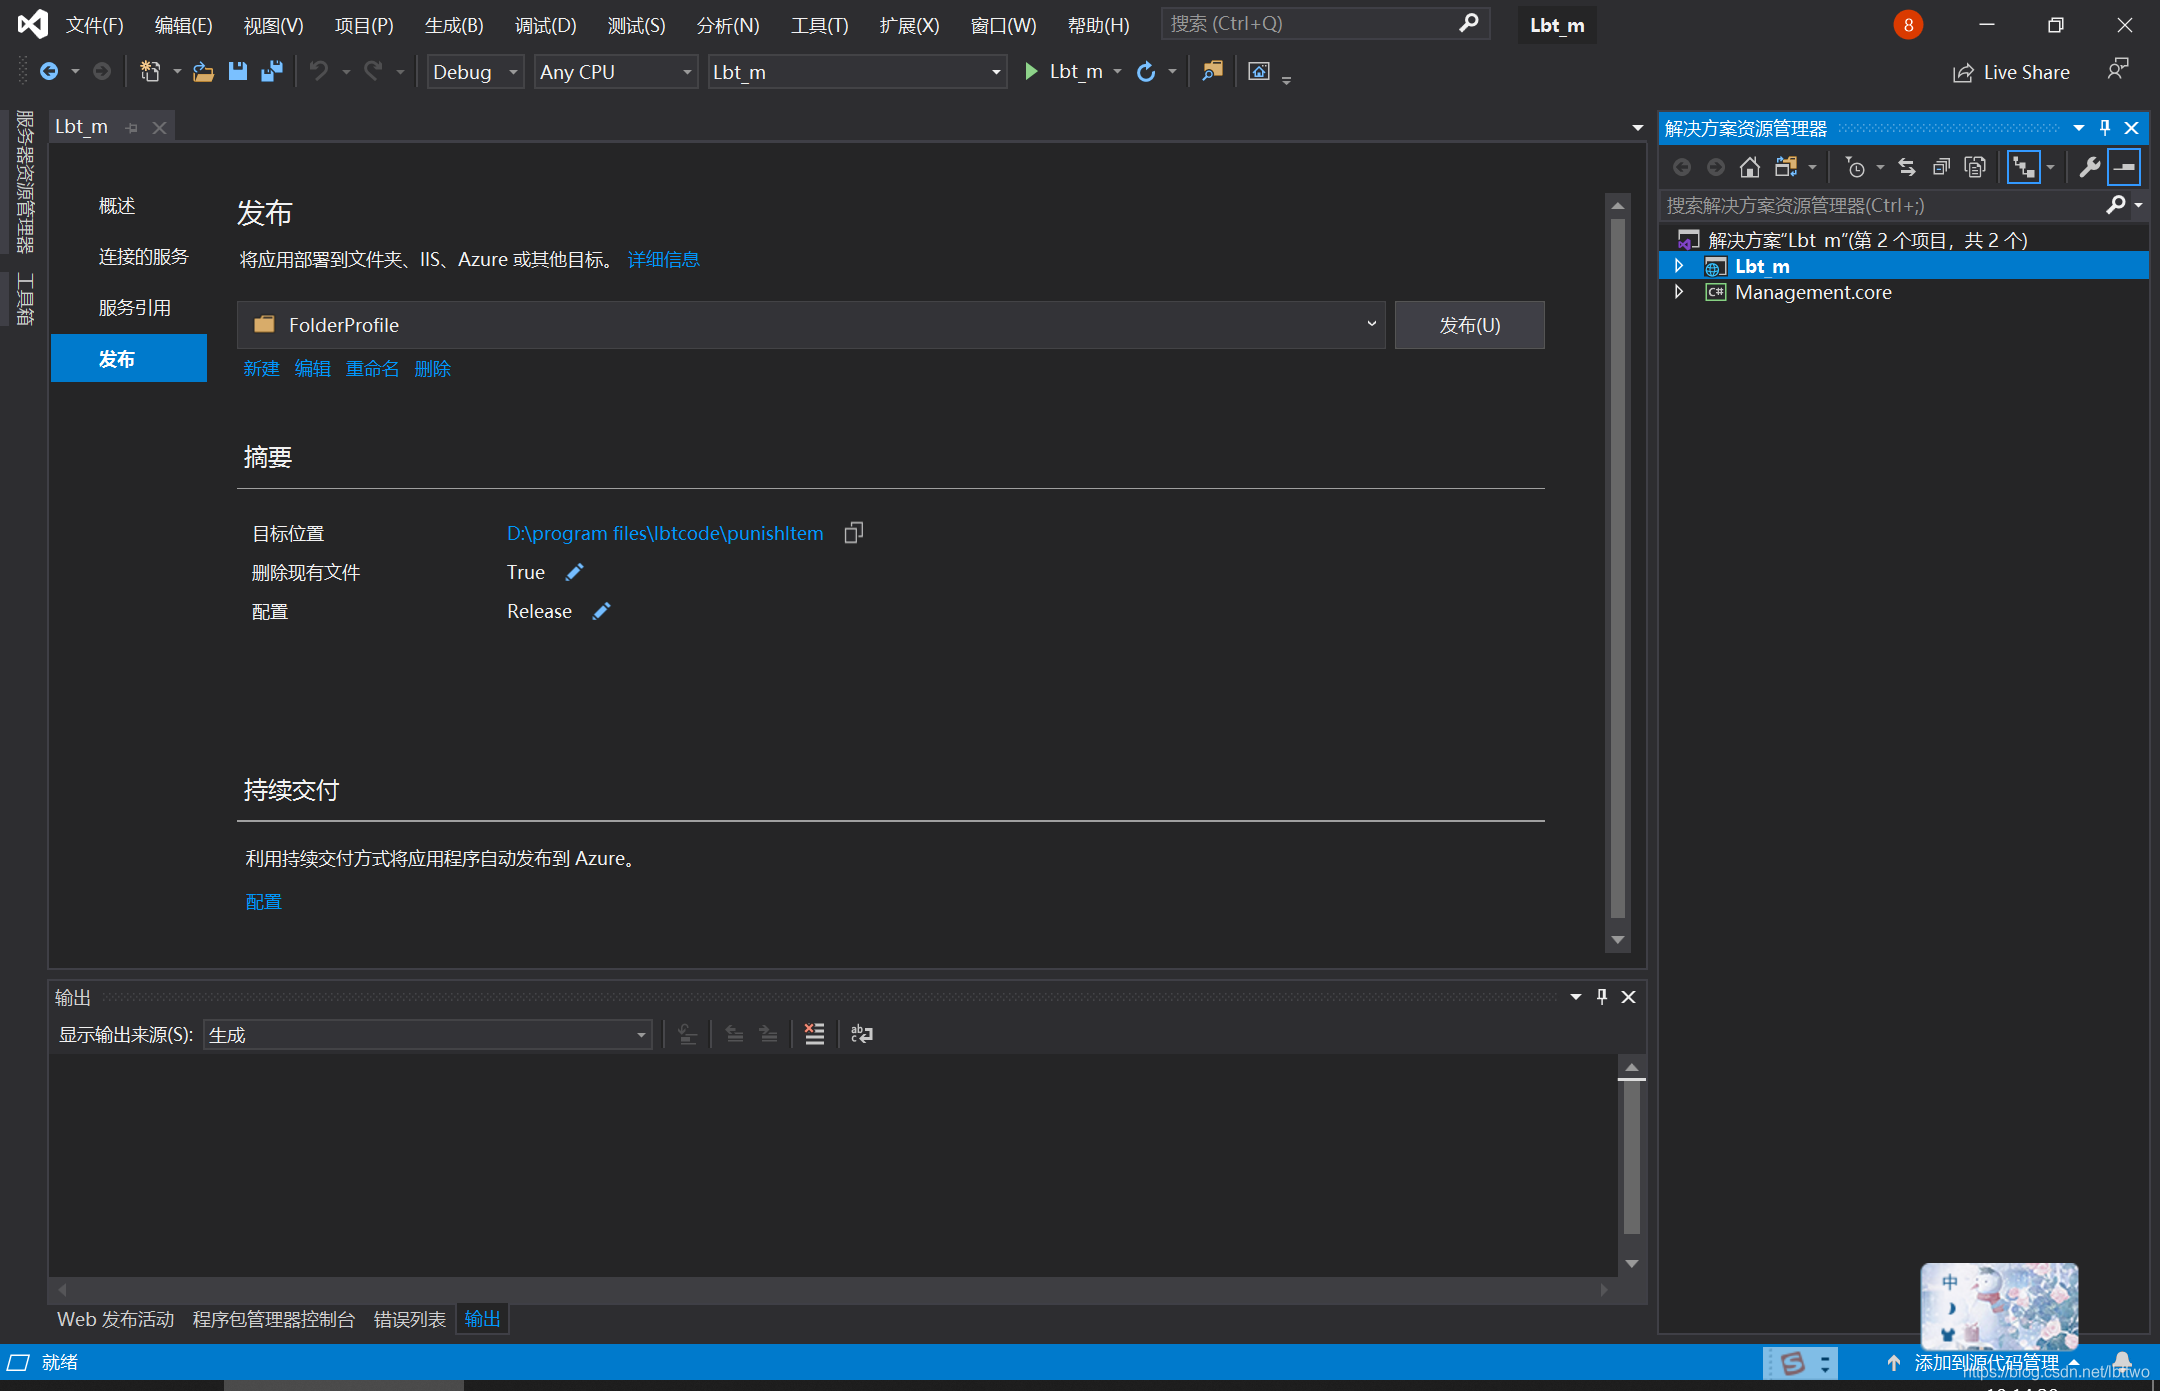Pin the Solution Explorer panel

point(2105,128)
